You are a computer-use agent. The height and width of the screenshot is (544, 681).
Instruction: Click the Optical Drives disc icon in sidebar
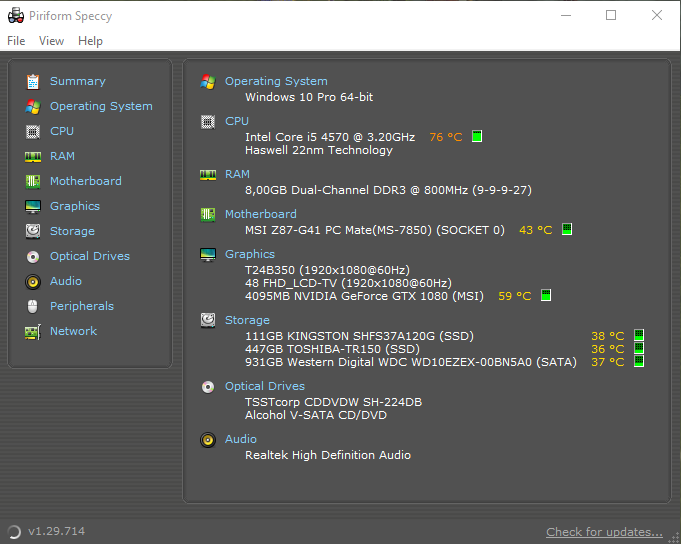[x=33, y=257]
